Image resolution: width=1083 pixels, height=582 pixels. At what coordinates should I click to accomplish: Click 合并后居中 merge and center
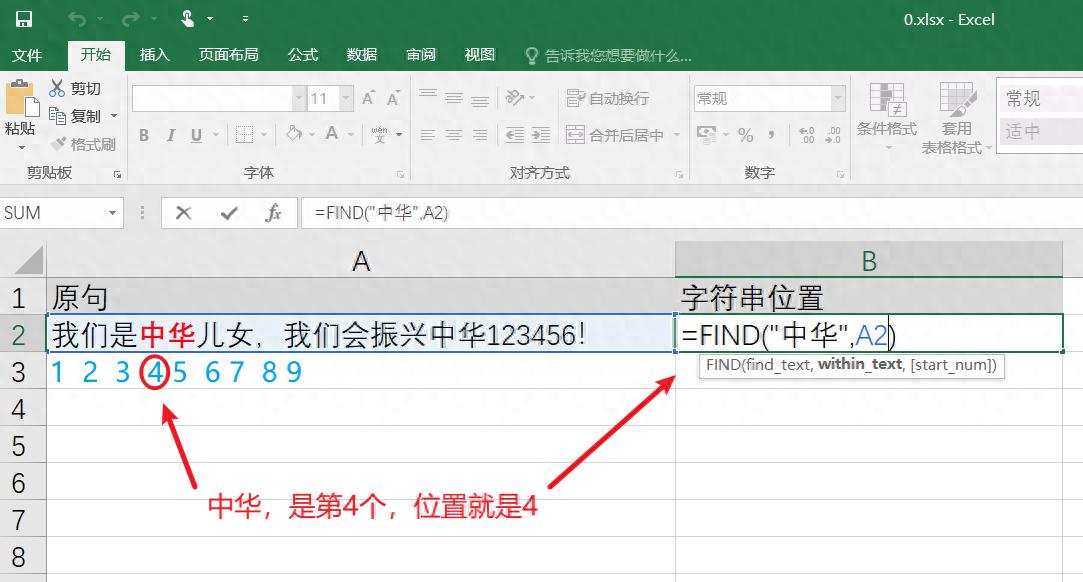(x=615, y=135)
